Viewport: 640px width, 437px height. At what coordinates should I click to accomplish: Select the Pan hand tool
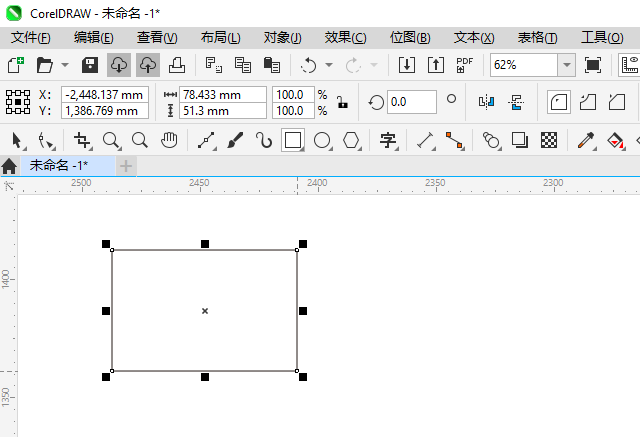click(x=169, y=140)
